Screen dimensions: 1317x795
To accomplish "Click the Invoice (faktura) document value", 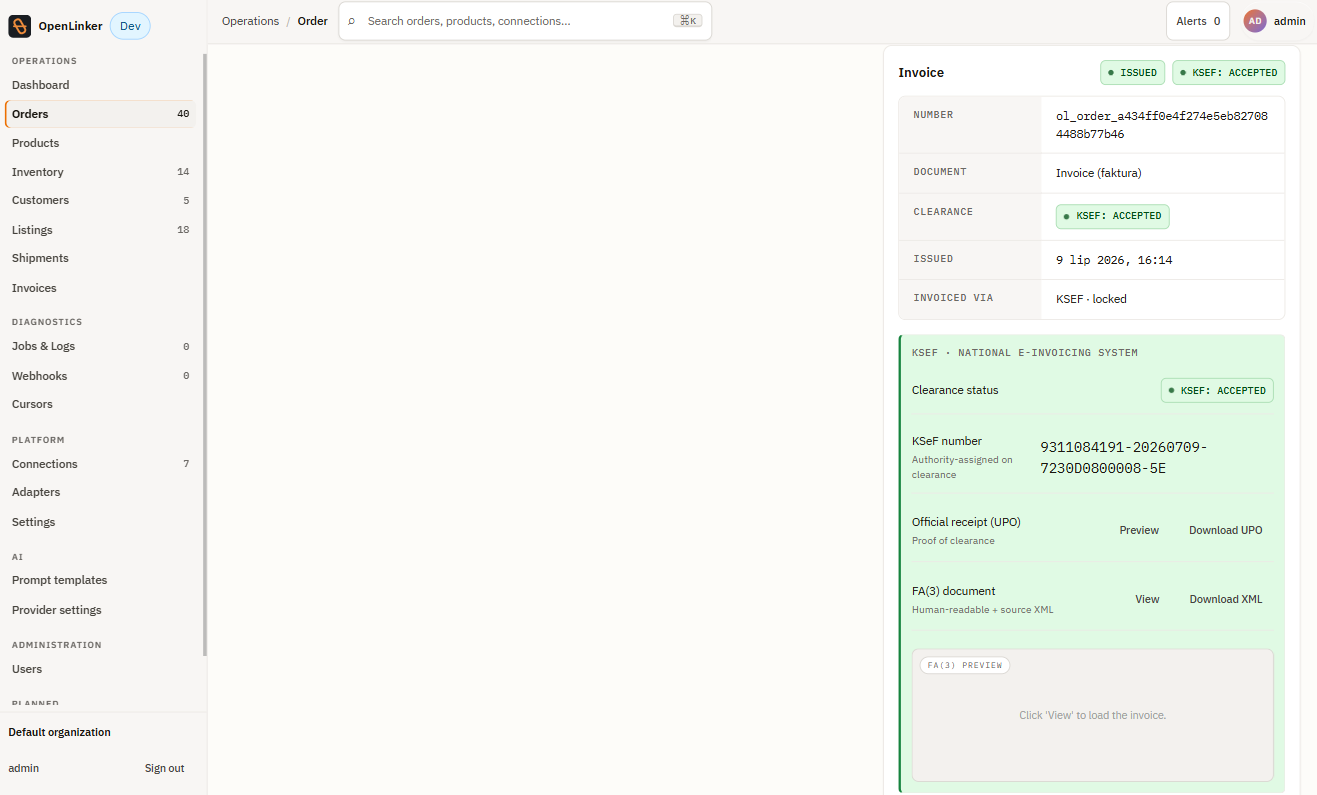I will (x=1098, y=173).
